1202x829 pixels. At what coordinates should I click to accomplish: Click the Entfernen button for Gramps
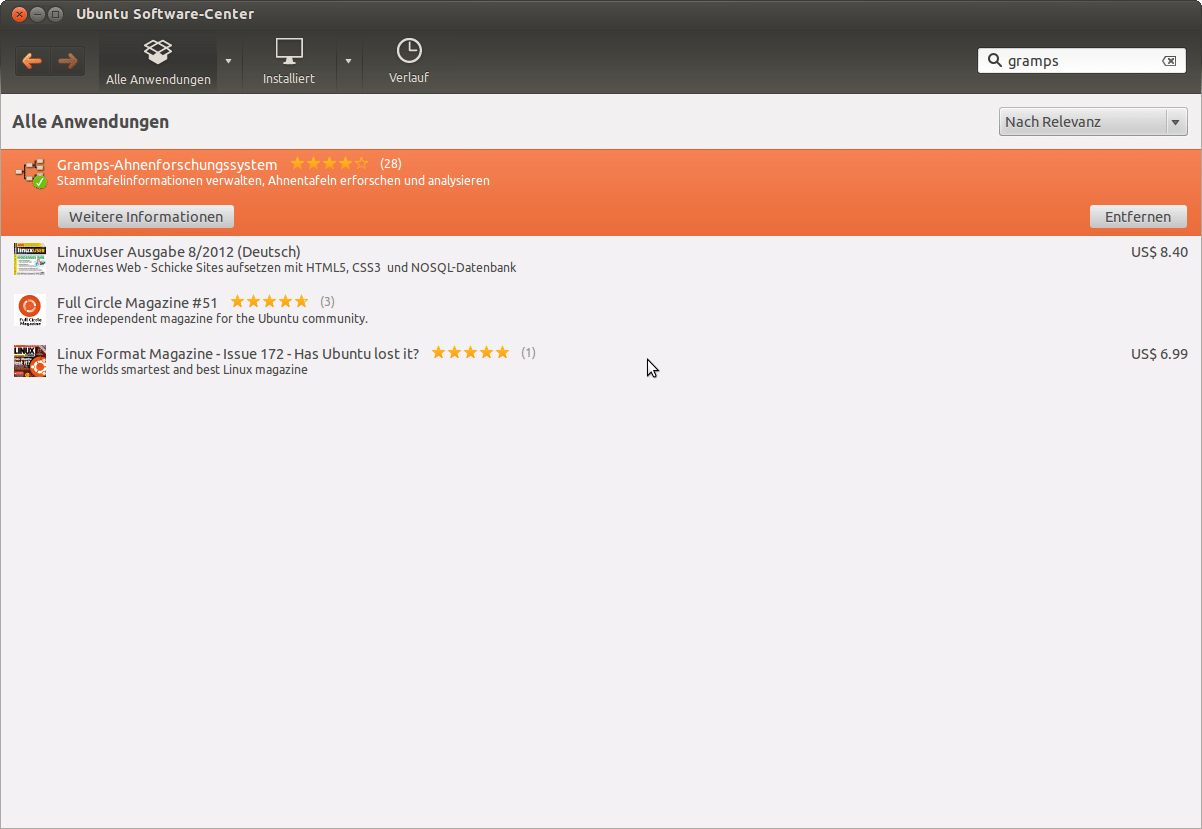tap(1138, 217)
